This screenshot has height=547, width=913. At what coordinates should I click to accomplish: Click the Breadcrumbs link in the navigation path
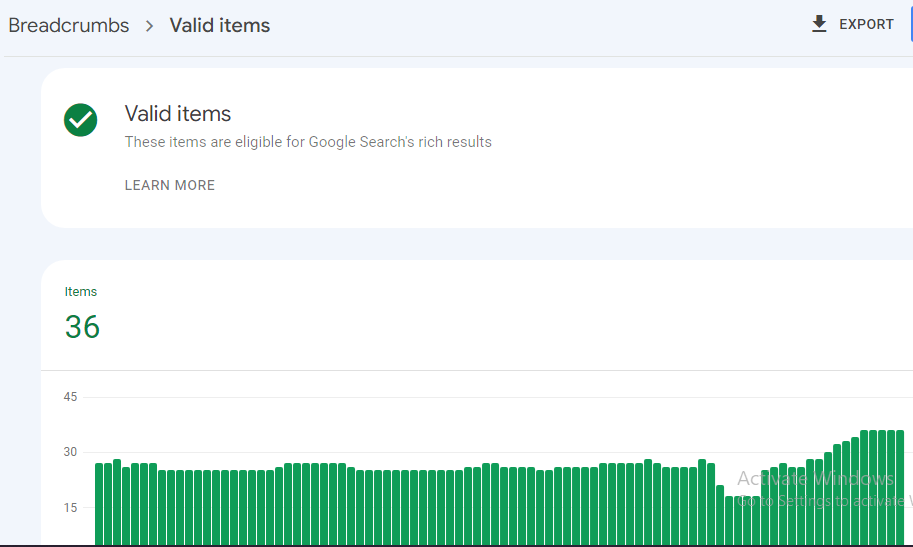(69, 26)
